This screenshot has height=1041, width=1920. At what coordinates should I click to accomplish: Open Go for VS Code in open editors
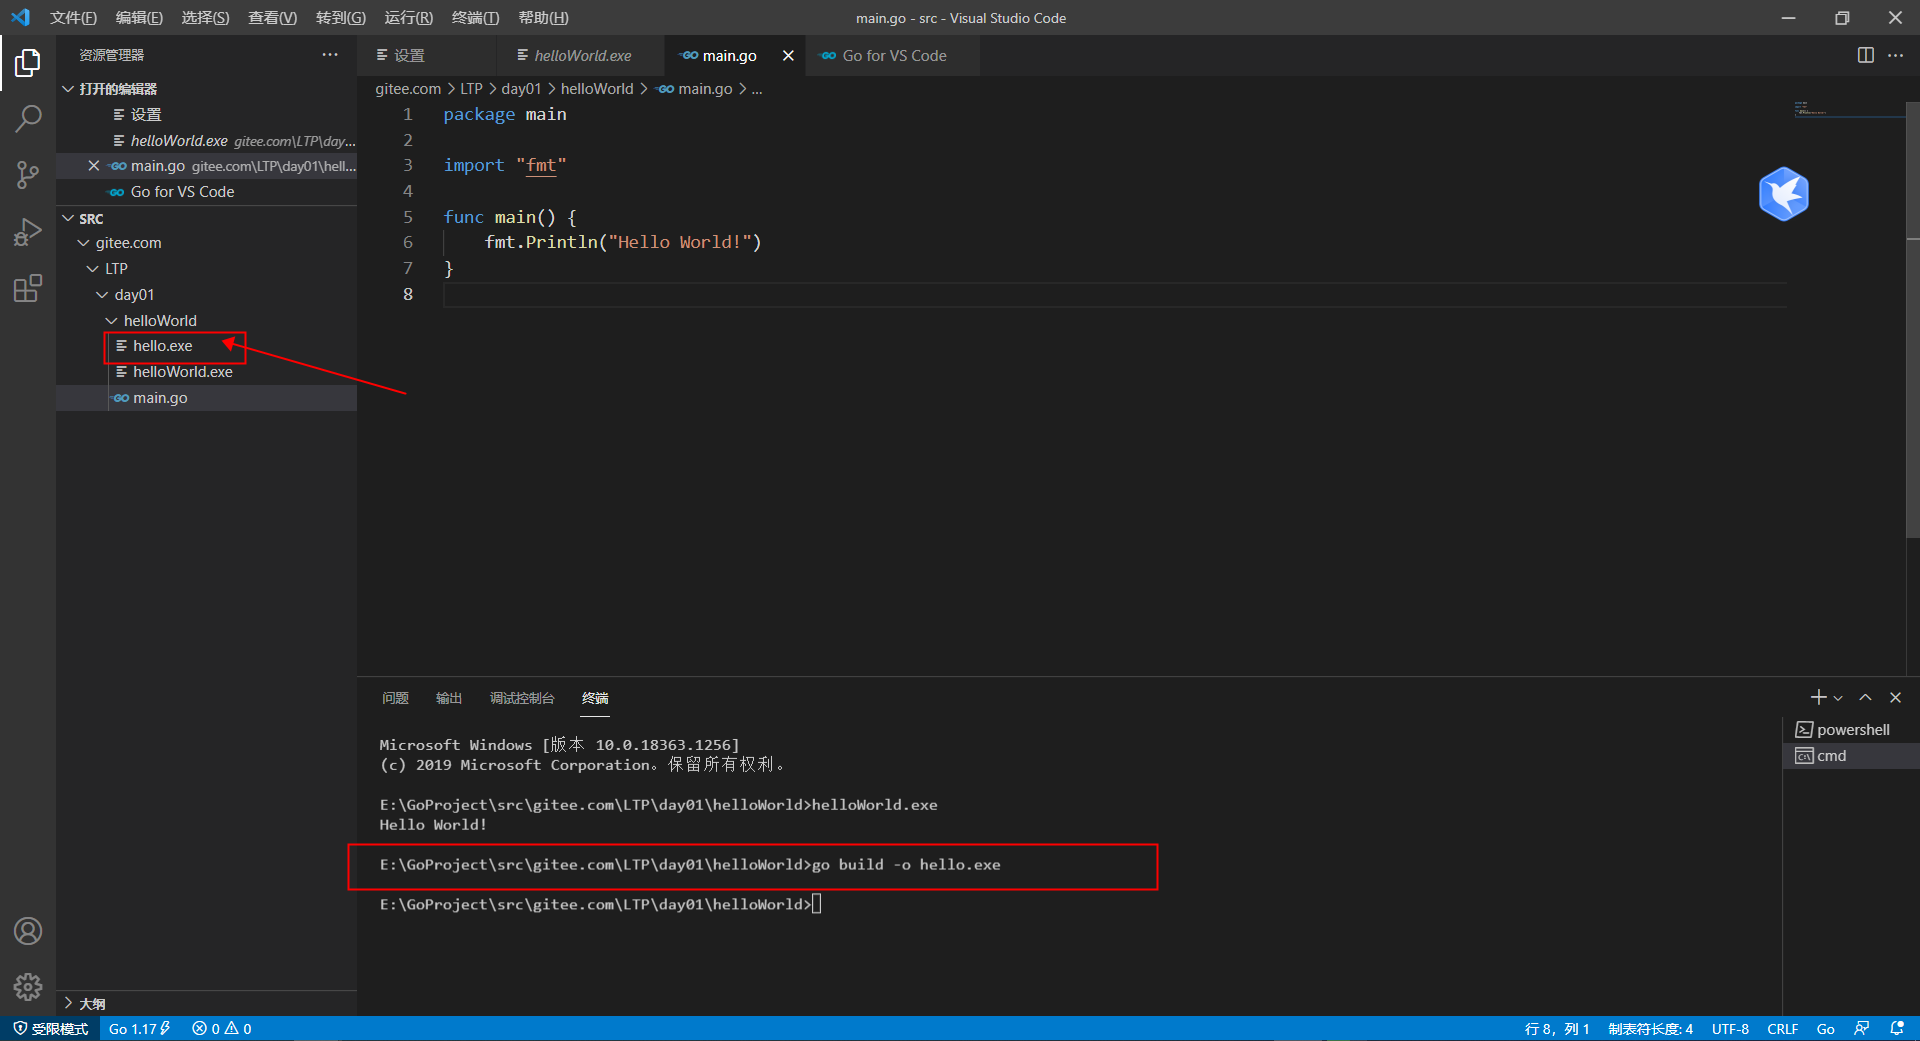click(x=206, y=192)
